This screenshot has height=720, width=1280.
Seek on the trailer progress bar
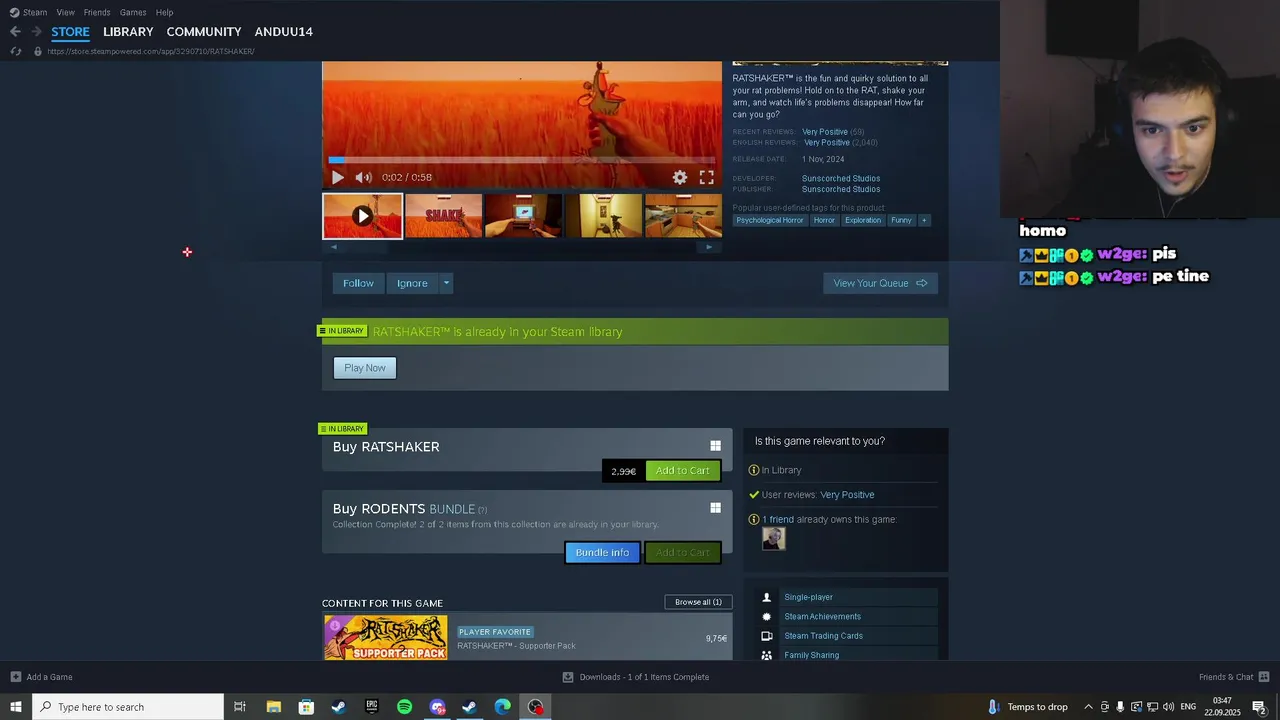tap(522, 159)
